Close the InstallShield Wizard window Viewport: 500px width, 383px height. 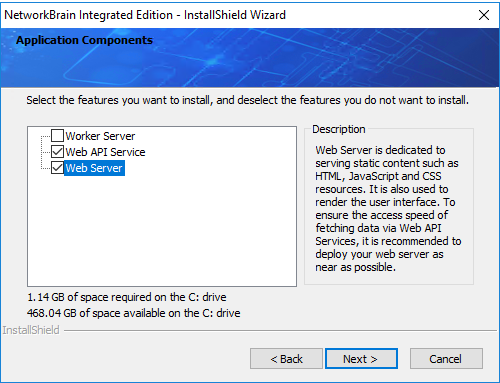(484, 15)
